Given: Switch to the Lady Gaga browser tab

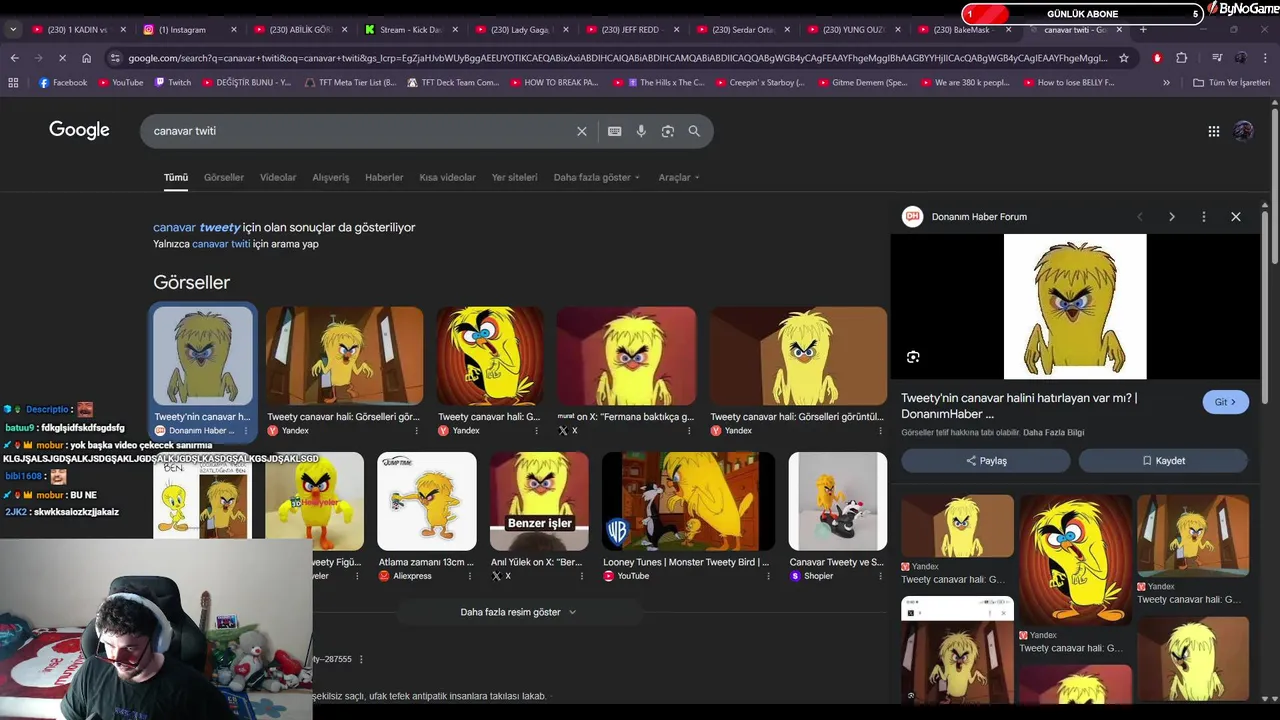Looking at the screenshot, I should point(520,30).
